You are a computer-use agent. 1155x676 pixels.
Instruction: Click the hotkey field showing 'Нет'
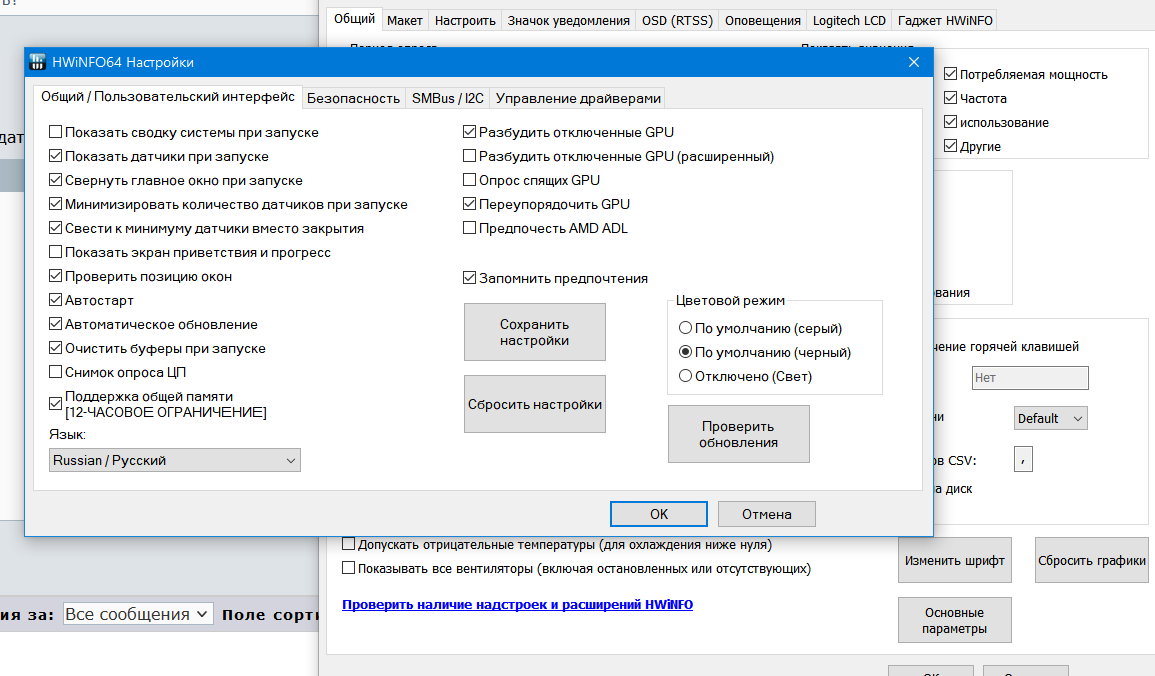1030,378
